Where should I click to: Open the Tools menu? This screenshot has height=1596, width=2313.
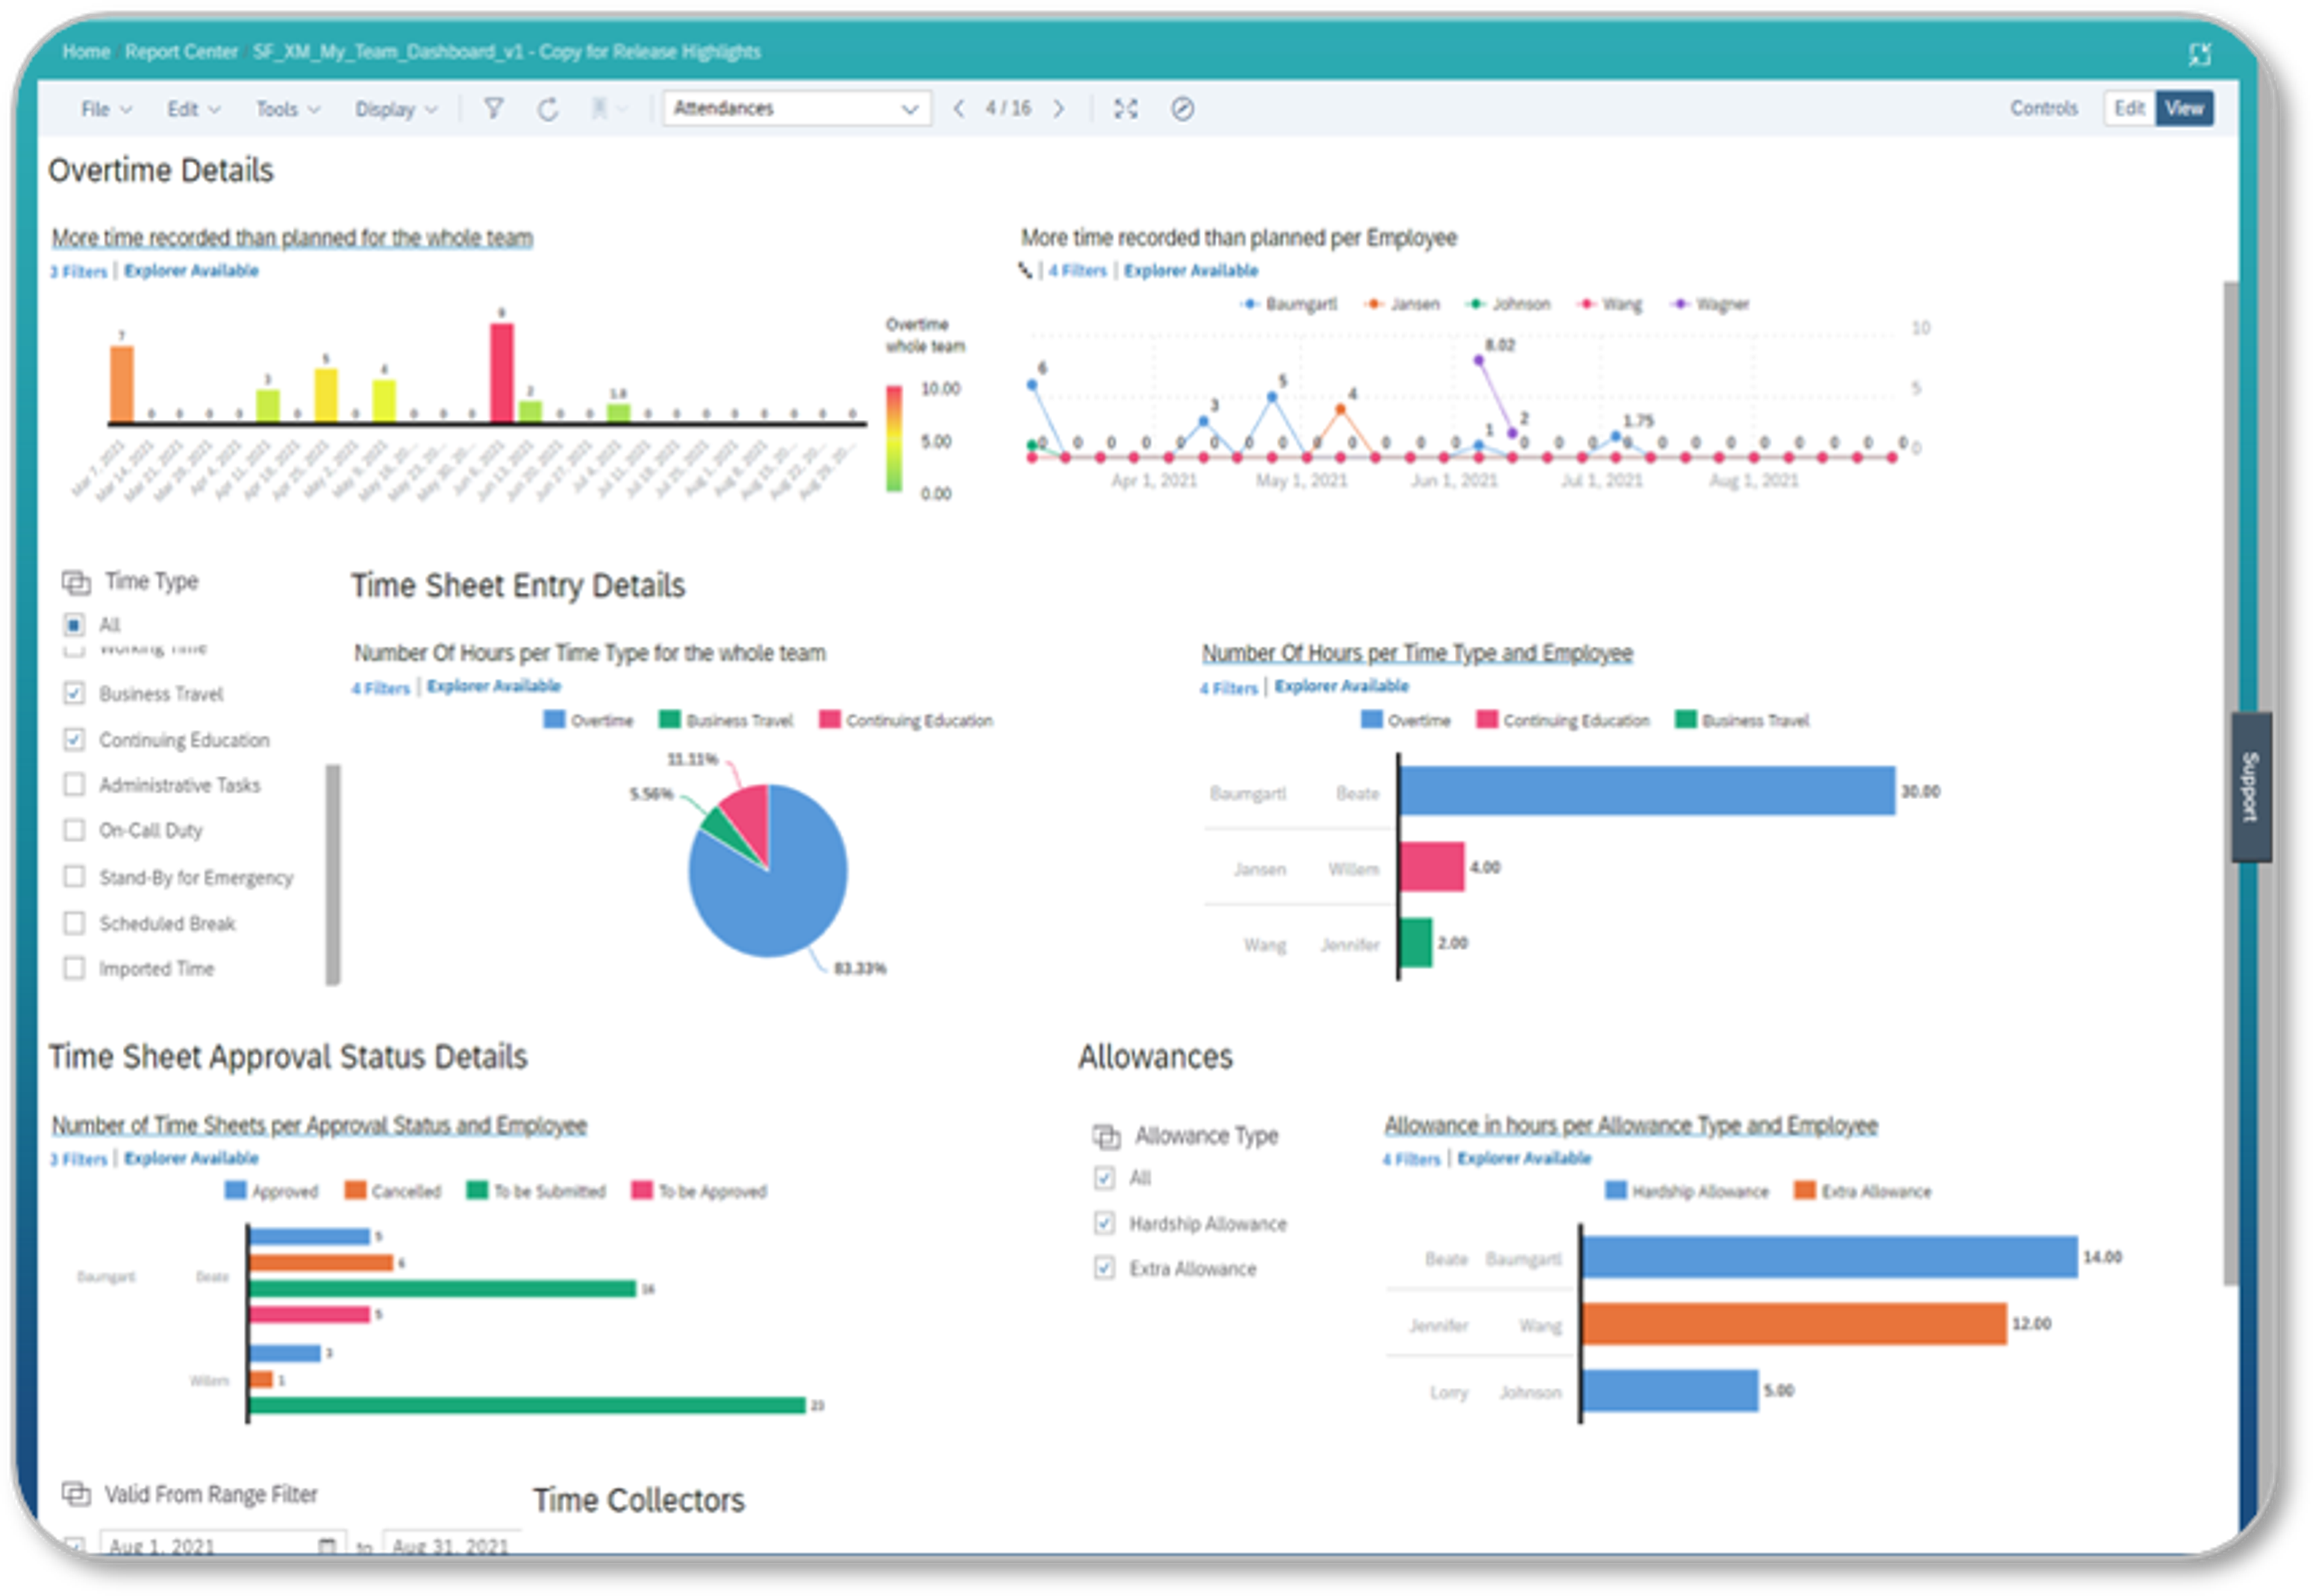click(287, 108)
